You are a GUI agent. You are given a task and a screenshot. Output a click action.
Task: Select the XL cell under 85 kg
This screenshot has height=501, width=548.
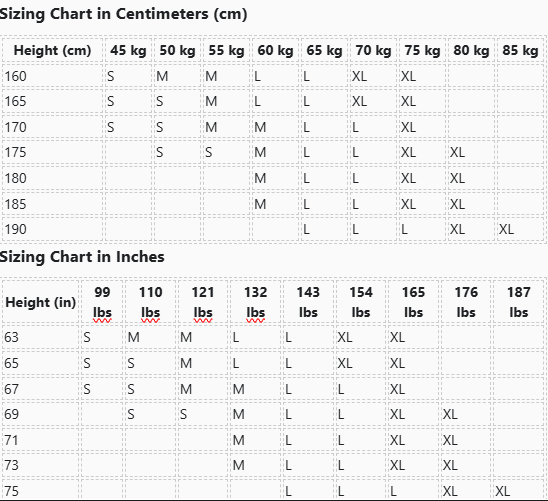(520, 229)
